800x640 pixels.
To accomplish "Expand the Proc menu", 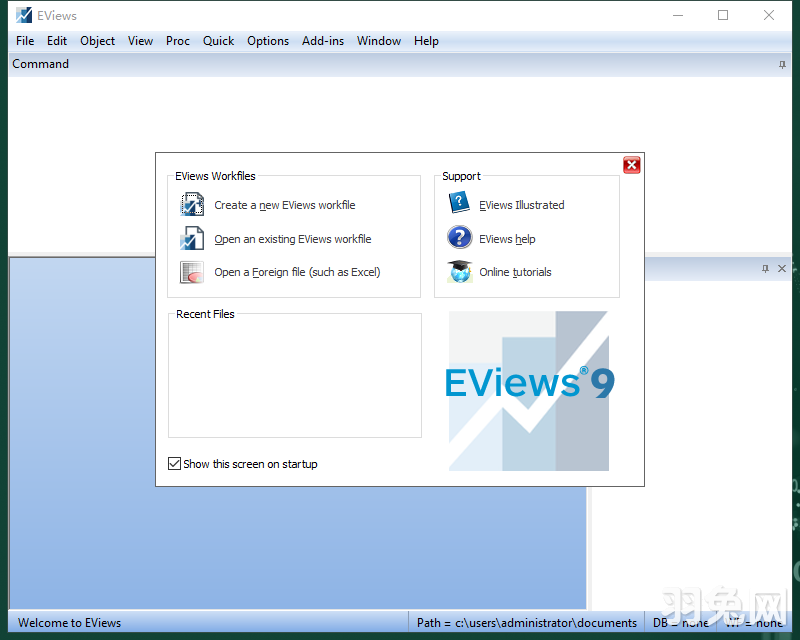I will (x=177, y=41).
